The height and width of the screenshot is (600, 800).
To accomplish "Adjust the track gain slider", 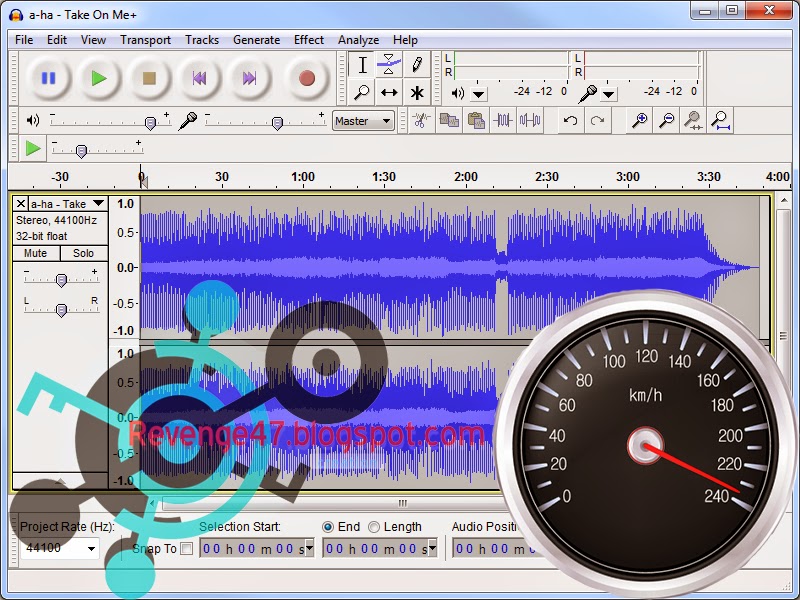I will (62, 280).
